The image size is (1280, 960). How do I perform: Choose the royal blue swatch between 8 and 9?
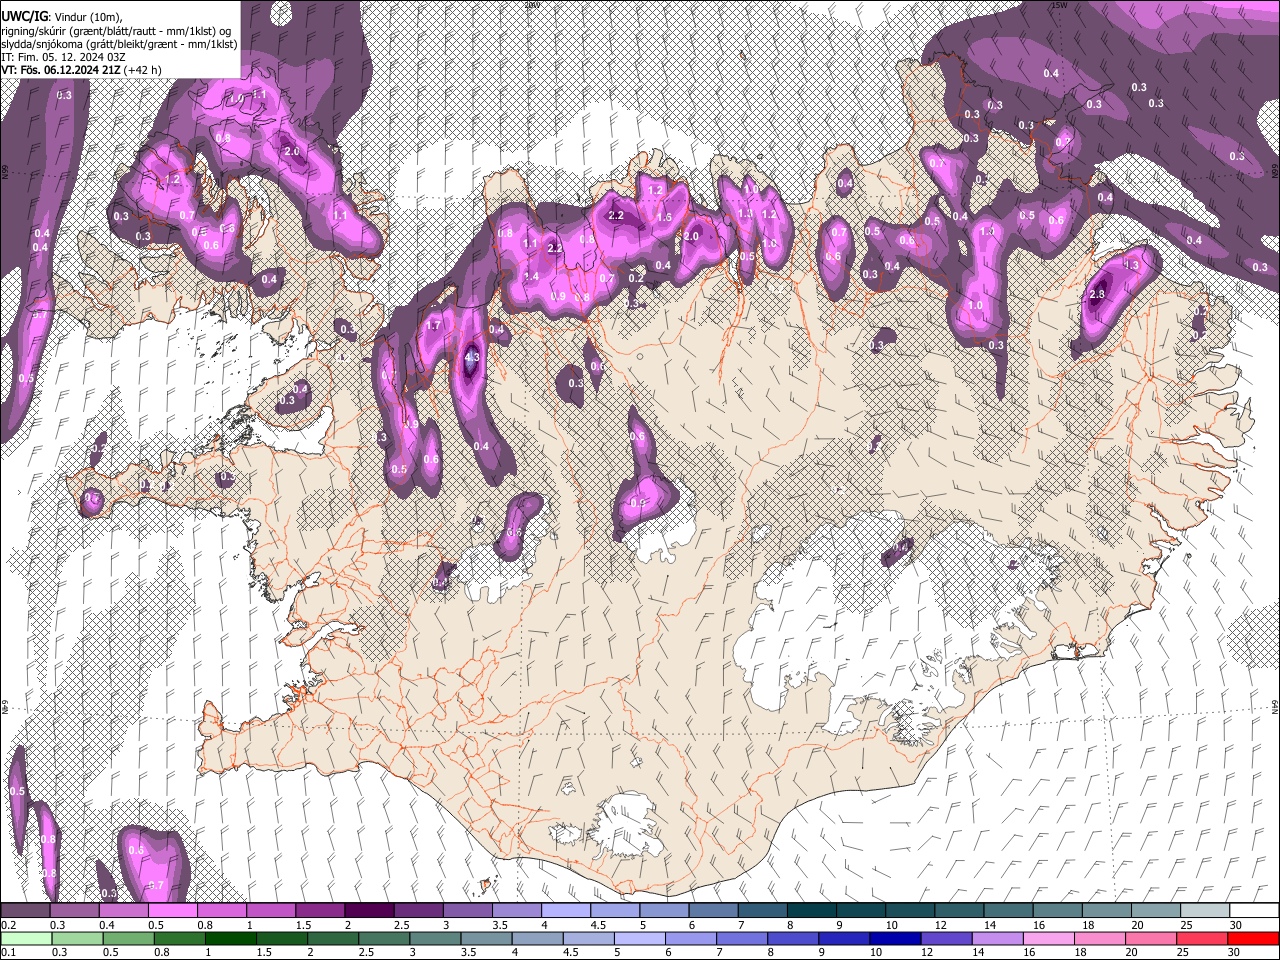coord(793,938)
